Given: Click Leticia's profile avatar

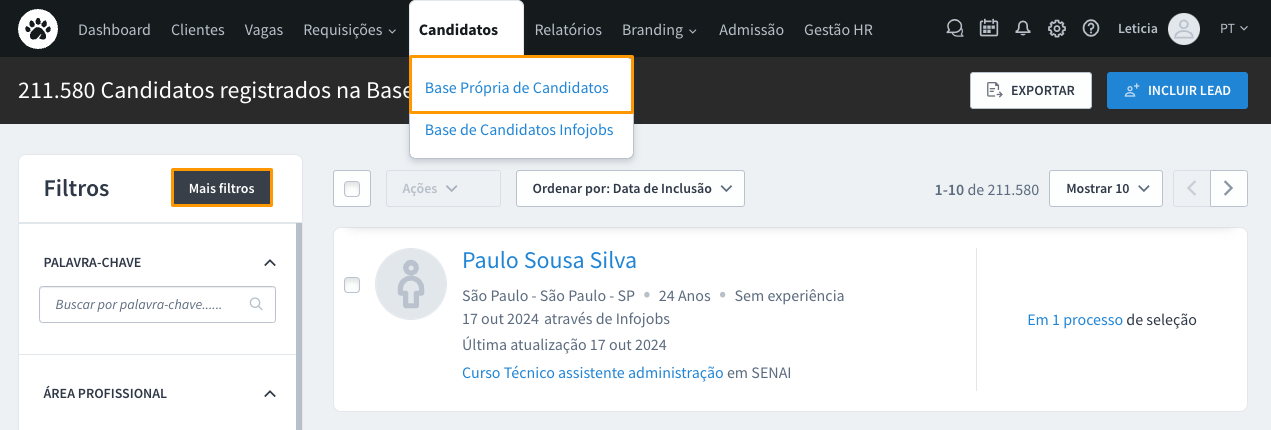Looking at the screenshot, I should click(1184, 29).
